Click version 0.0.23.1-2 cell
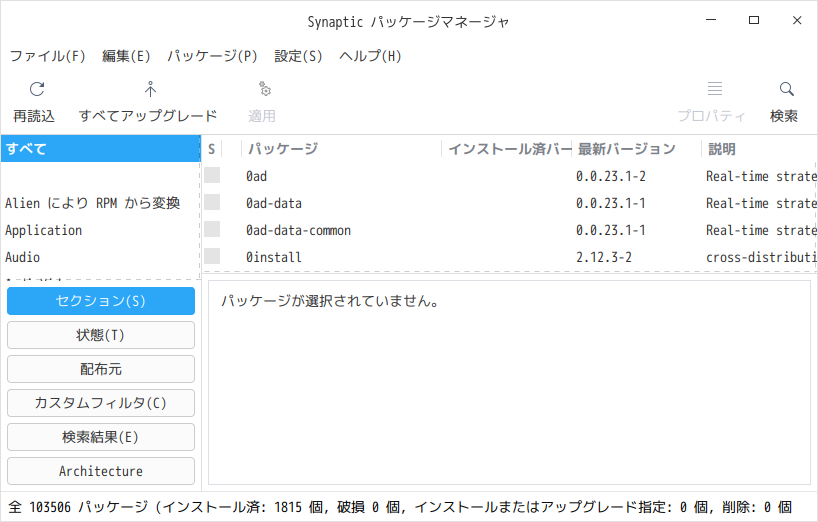 tap(611, 176)
